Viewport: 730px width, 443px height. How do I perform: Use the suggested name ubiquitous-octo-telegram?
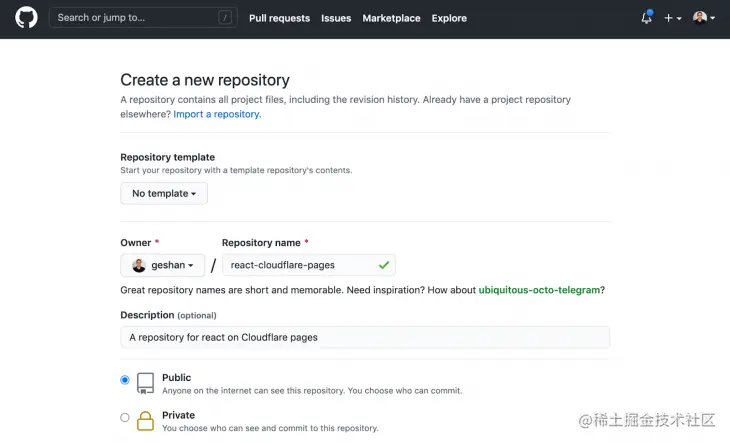(539, 290)
